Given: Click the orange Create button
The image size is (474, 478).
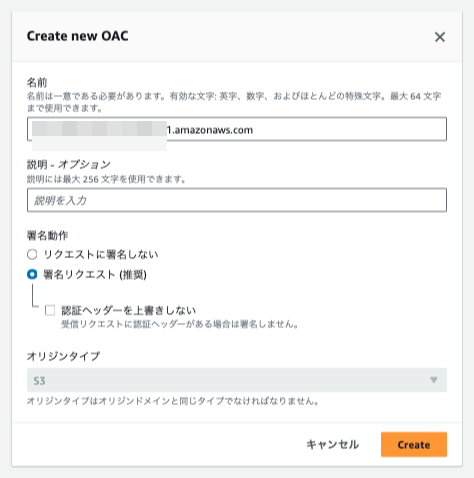Looking at the screenshot, I should pyautogui.click(x=414, y=444).
